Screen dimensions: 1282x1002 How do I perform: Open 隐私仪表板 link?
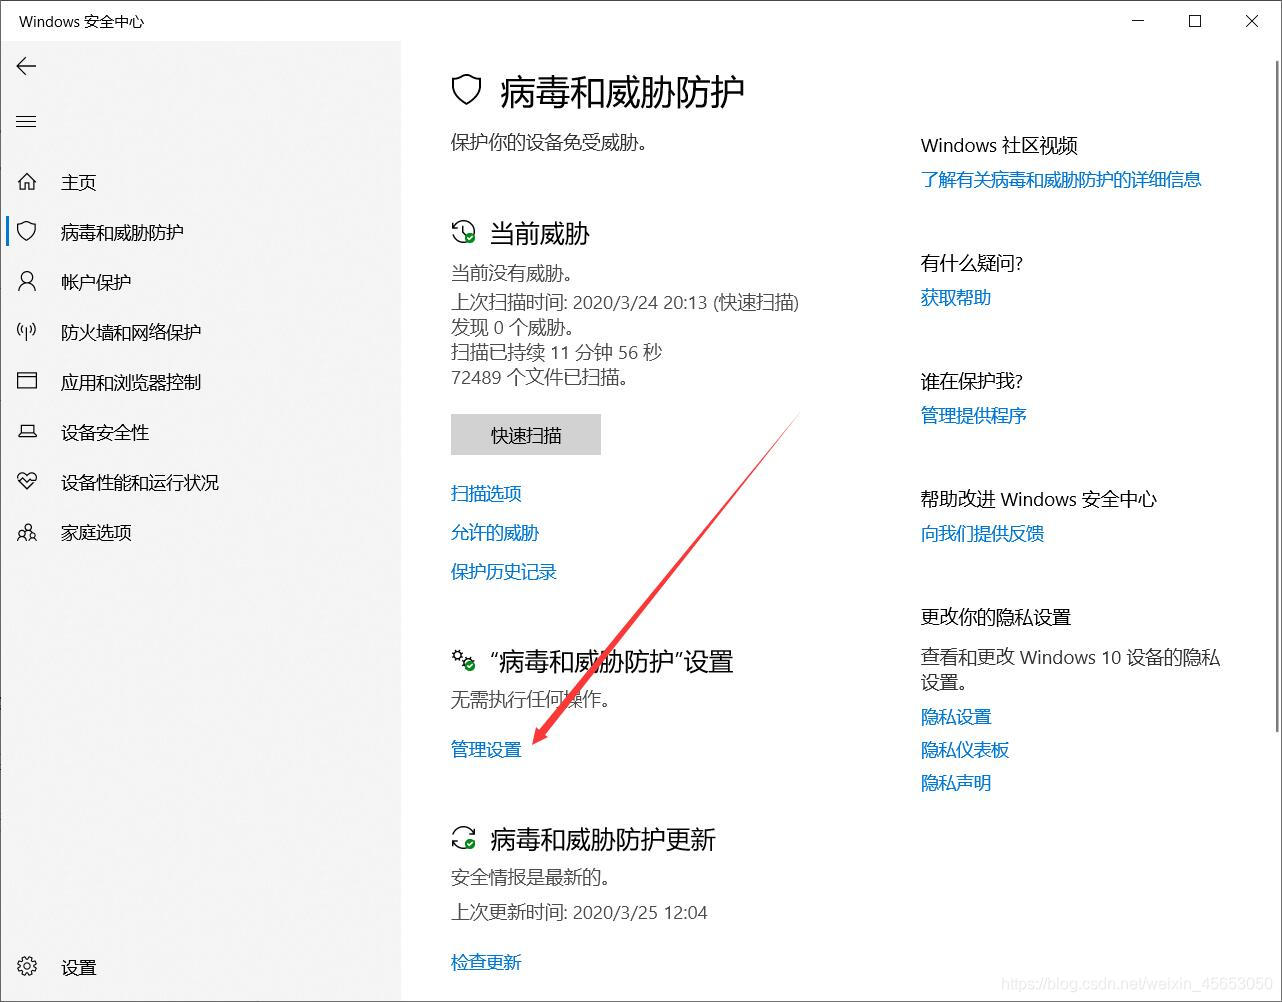point(965,749)
